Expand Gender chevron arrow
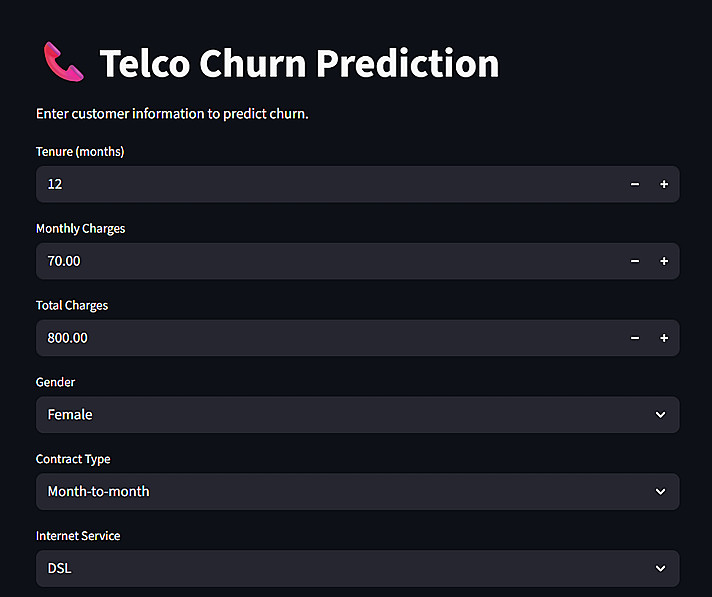 660,414
